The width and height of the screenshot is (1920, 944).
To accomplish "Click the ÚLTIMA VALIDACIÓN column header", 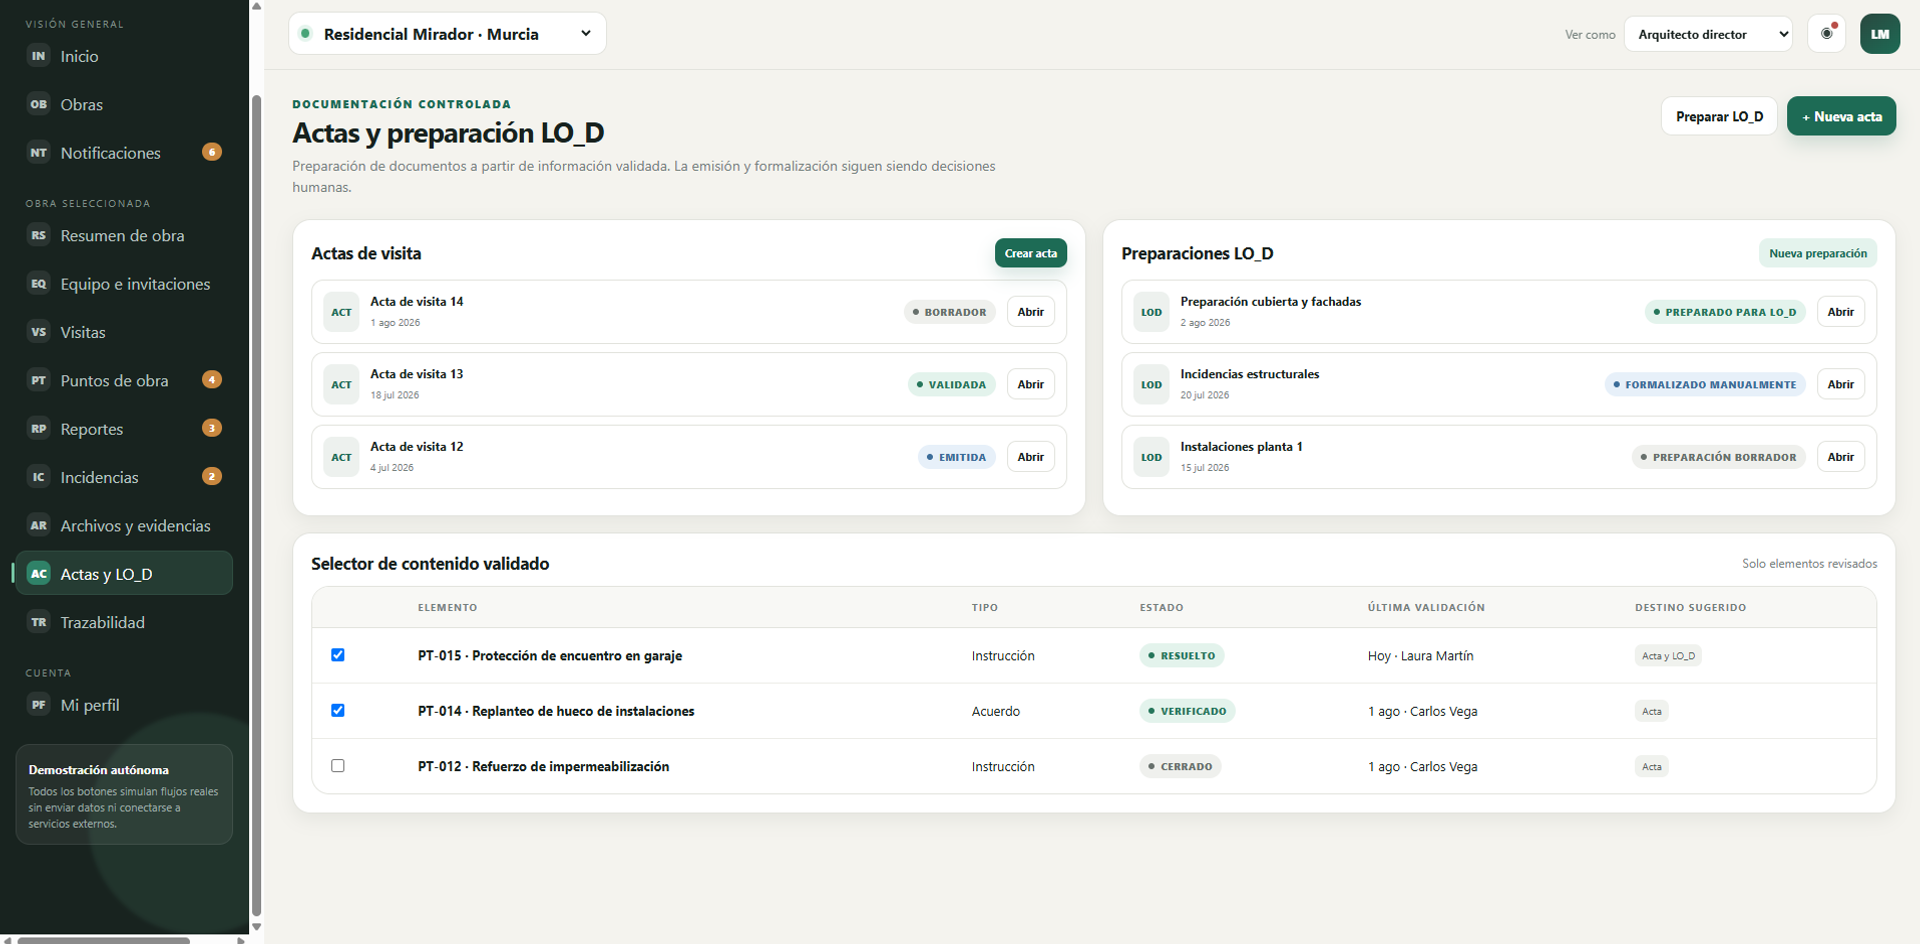I will (x=1426, y=607).
